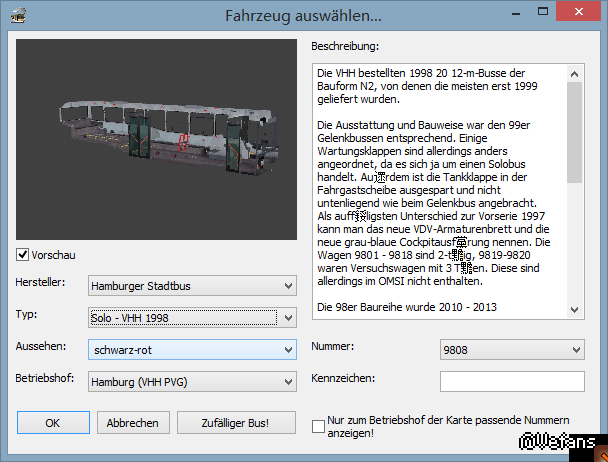
Task: Click the Fahrzeug auswählen title bar text
Action: [303, 16]
